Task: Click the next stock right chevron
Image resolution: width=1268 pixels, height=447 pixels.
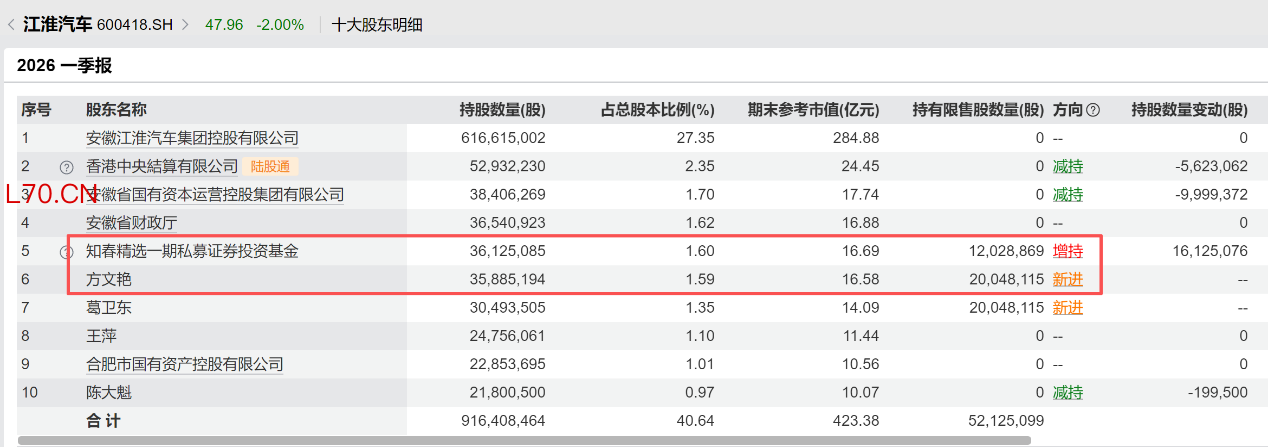Action: pyautogui.click(x=185, y=25)
